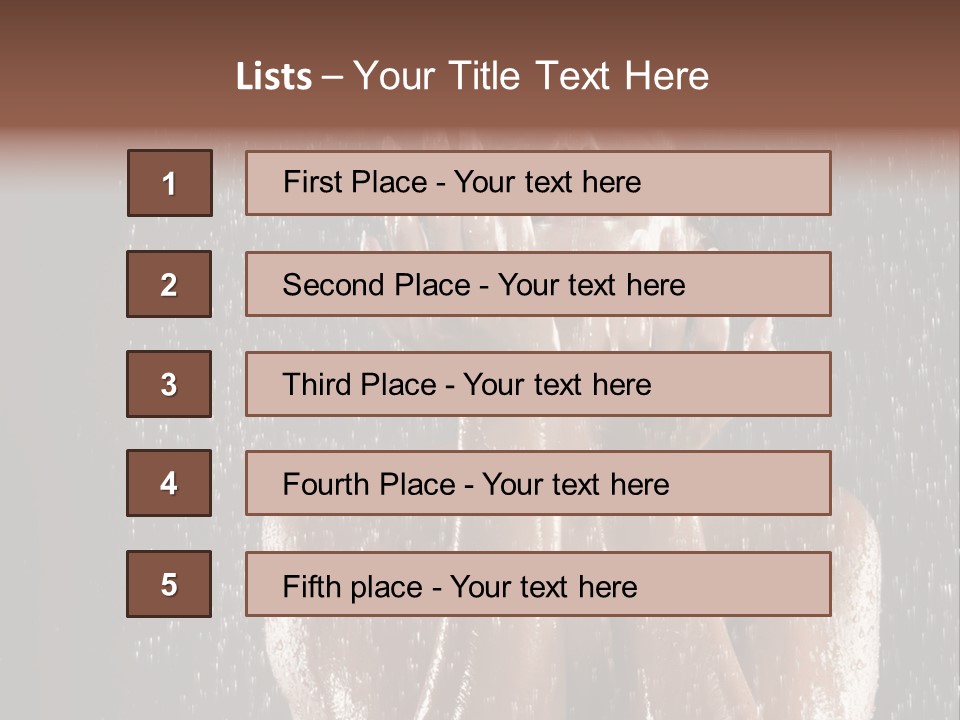Screen dimensions: 960x720
Task: Click the number 2 list box
Action: point(169,284)
